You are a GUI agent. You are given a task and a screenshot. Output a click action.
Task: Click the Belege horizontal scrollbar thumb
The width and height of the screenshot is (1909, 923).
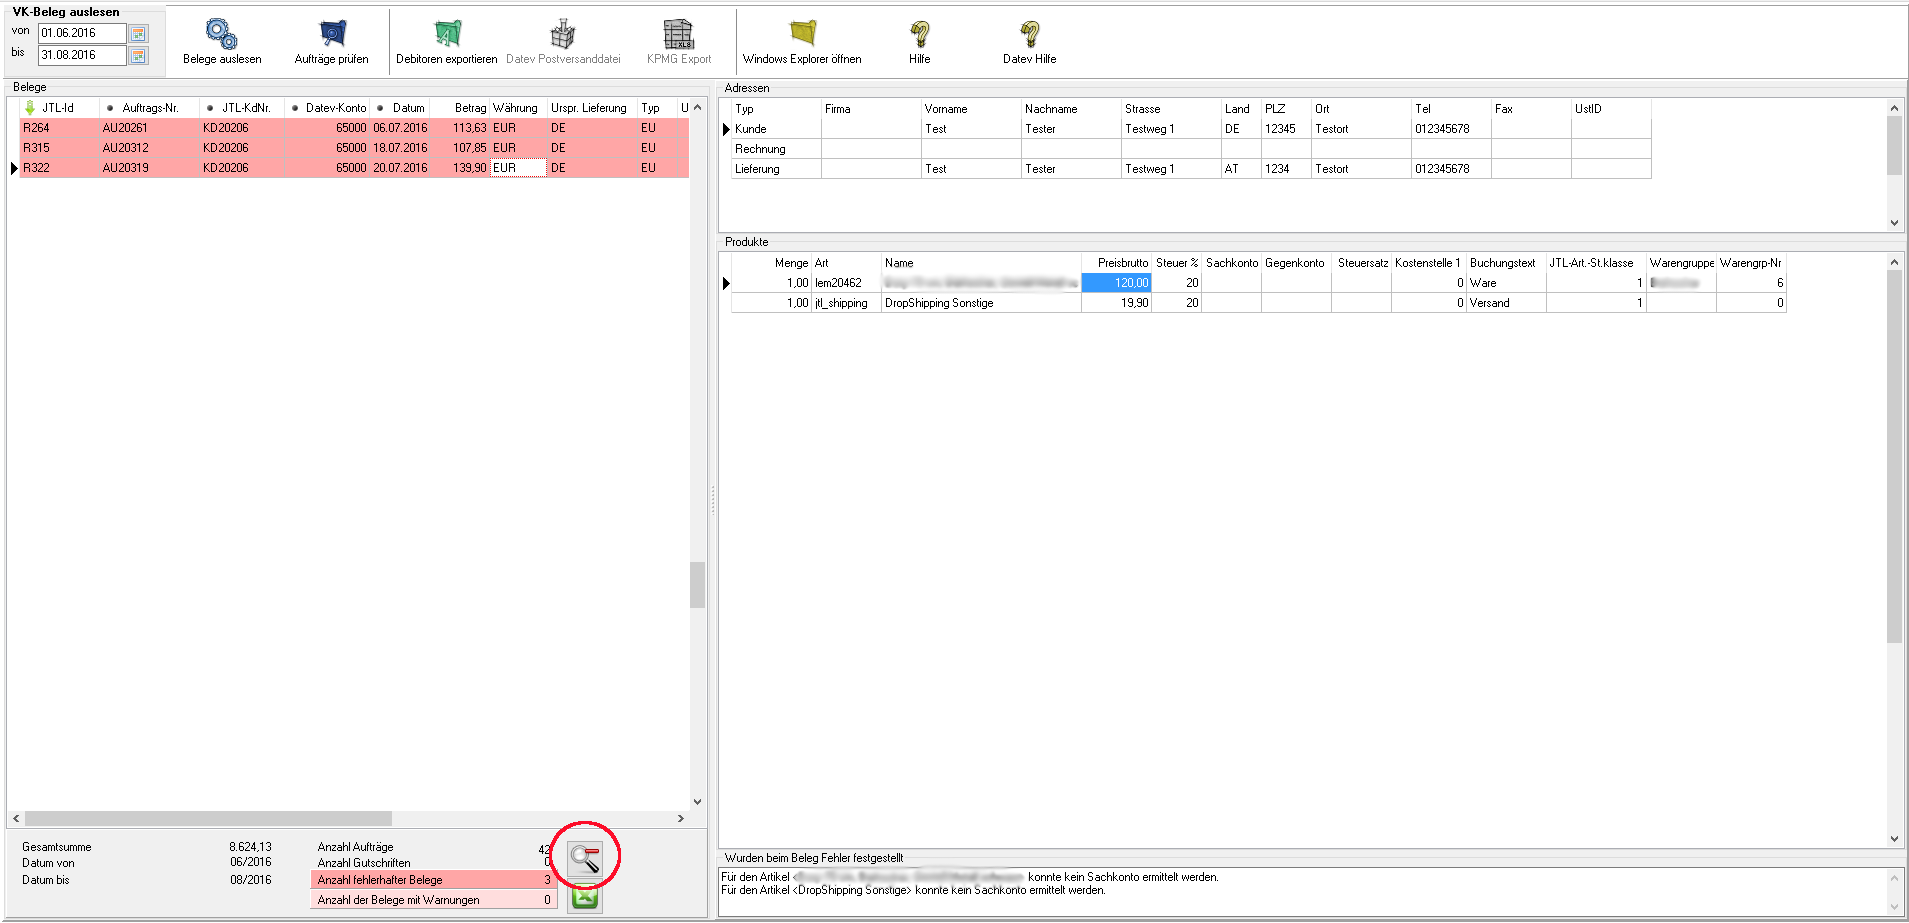tap(208, 818)
